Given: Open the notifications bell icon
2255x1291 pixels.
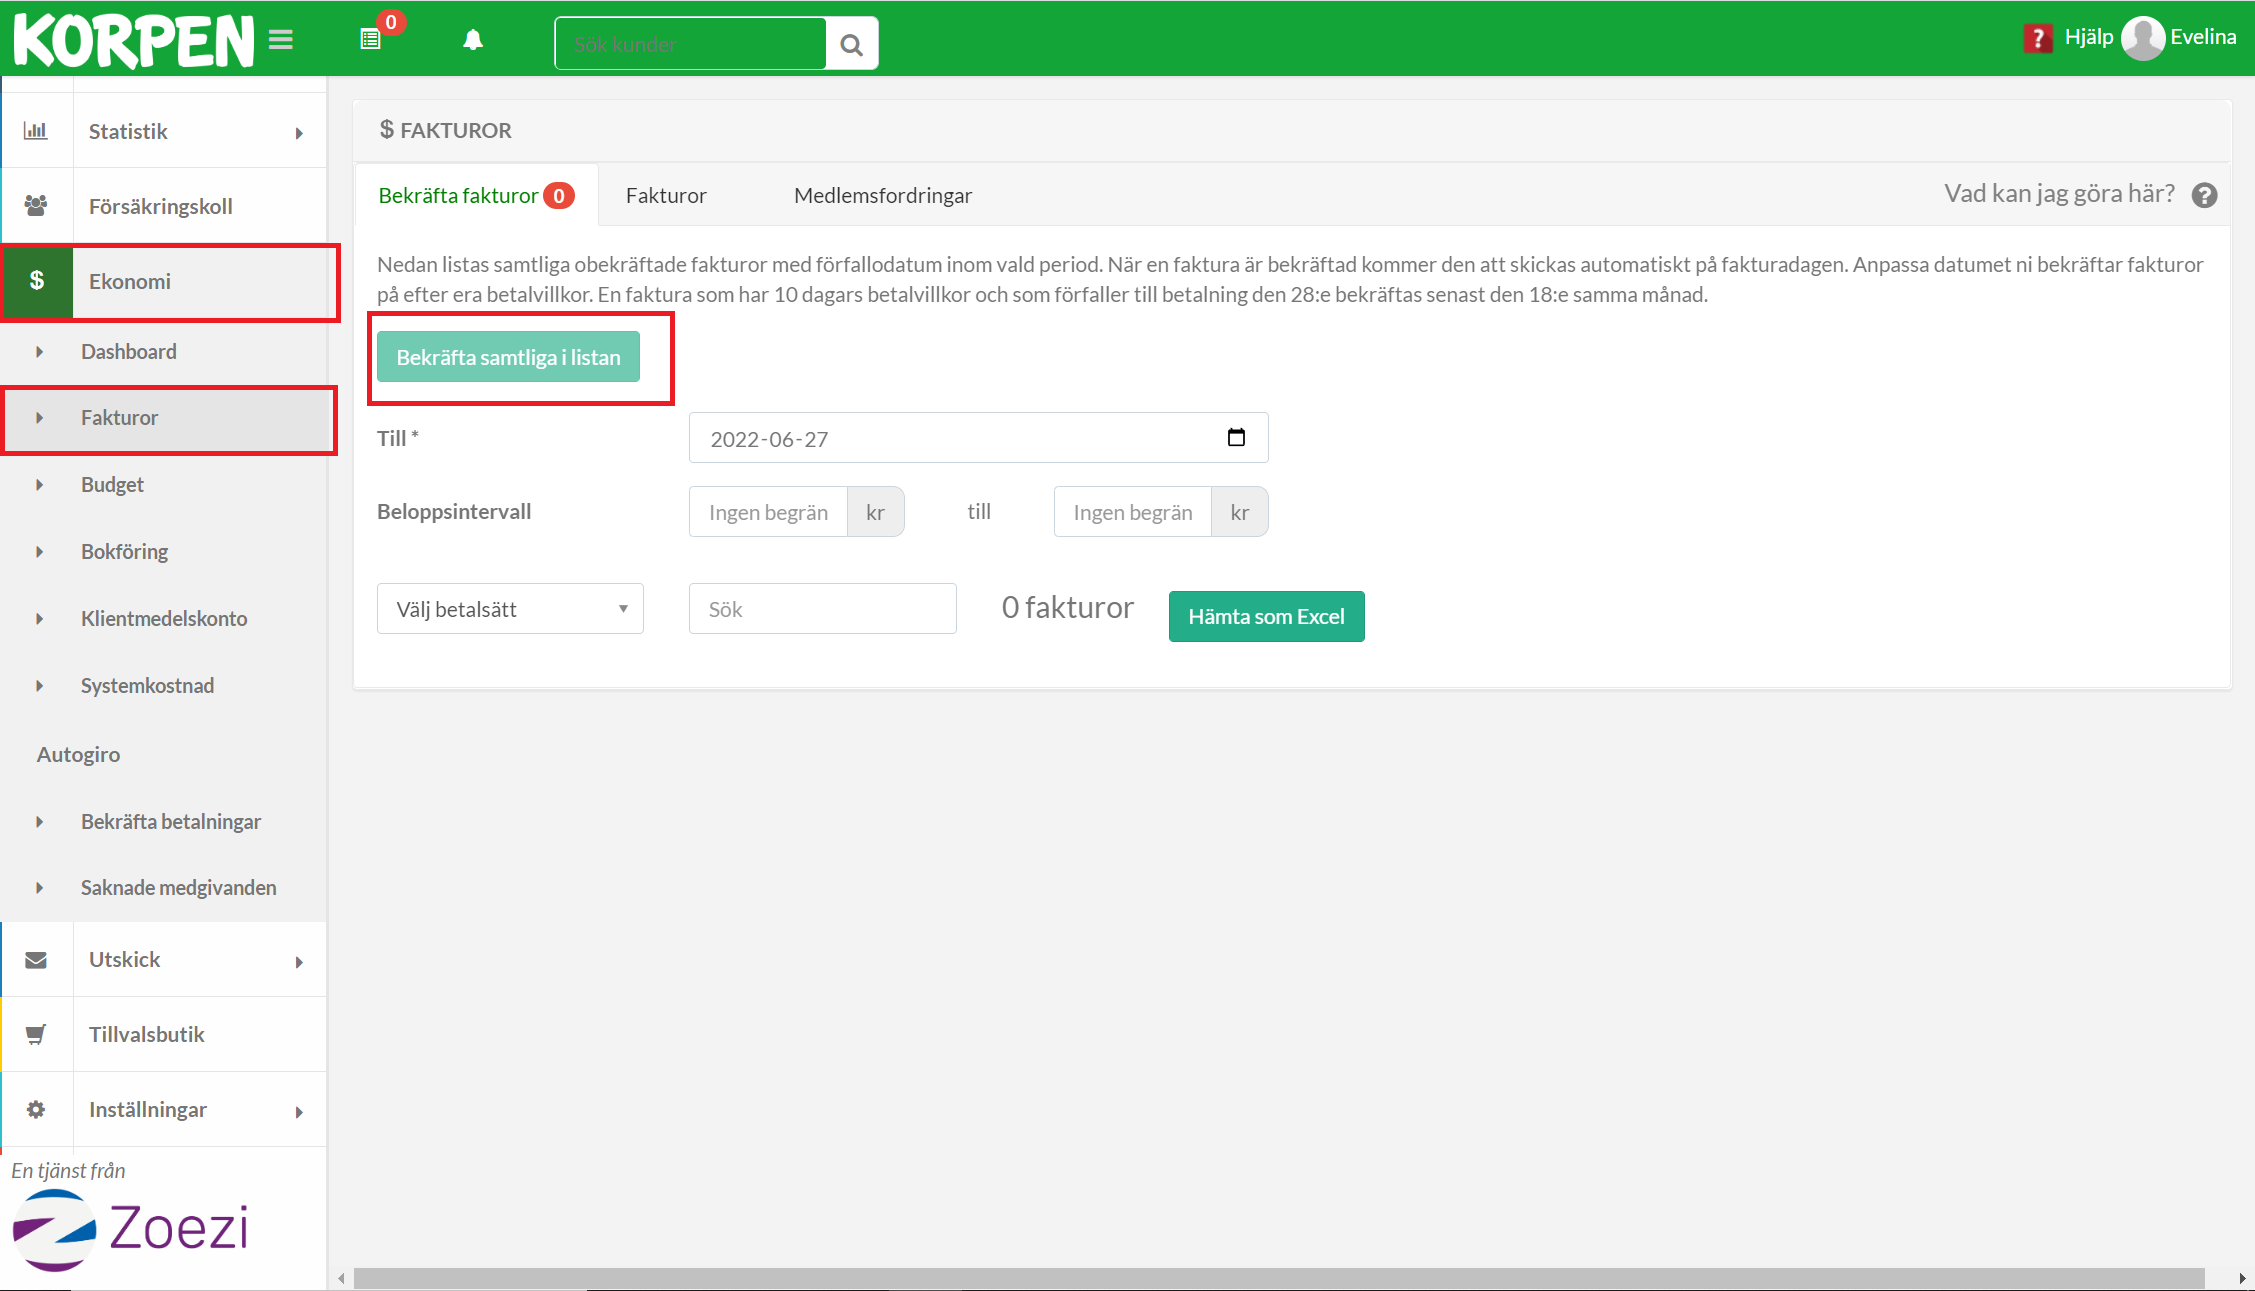Looking at the screenshot, I should click(473, 40).
